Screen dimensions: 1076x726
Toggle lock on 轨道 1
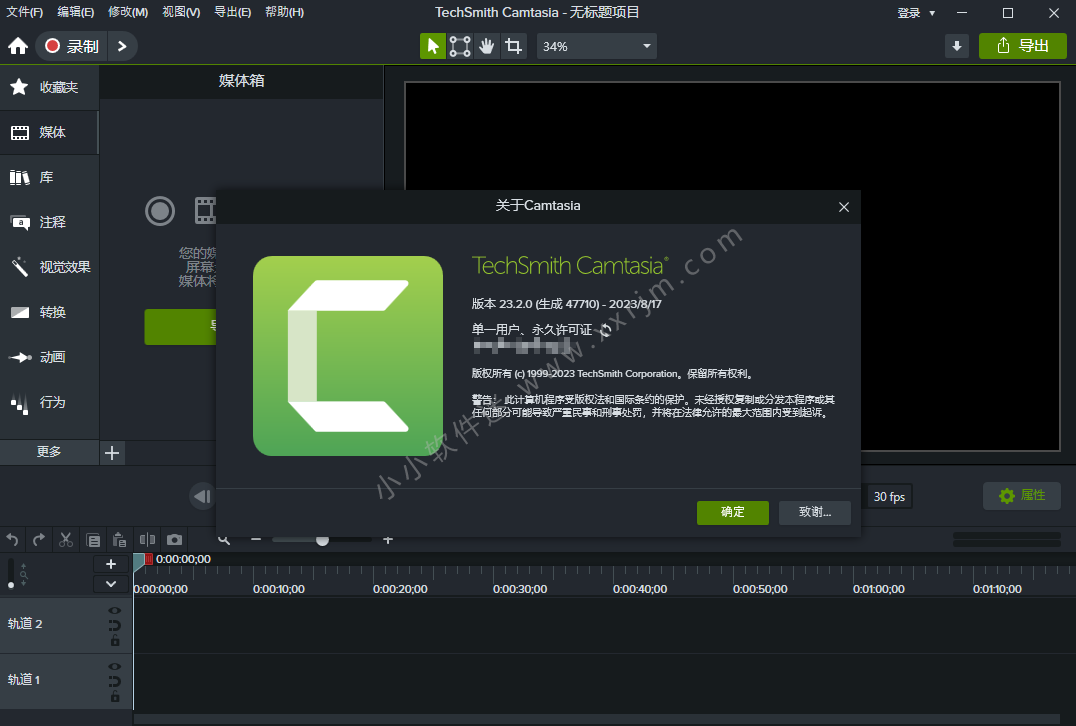click(115, 696)
